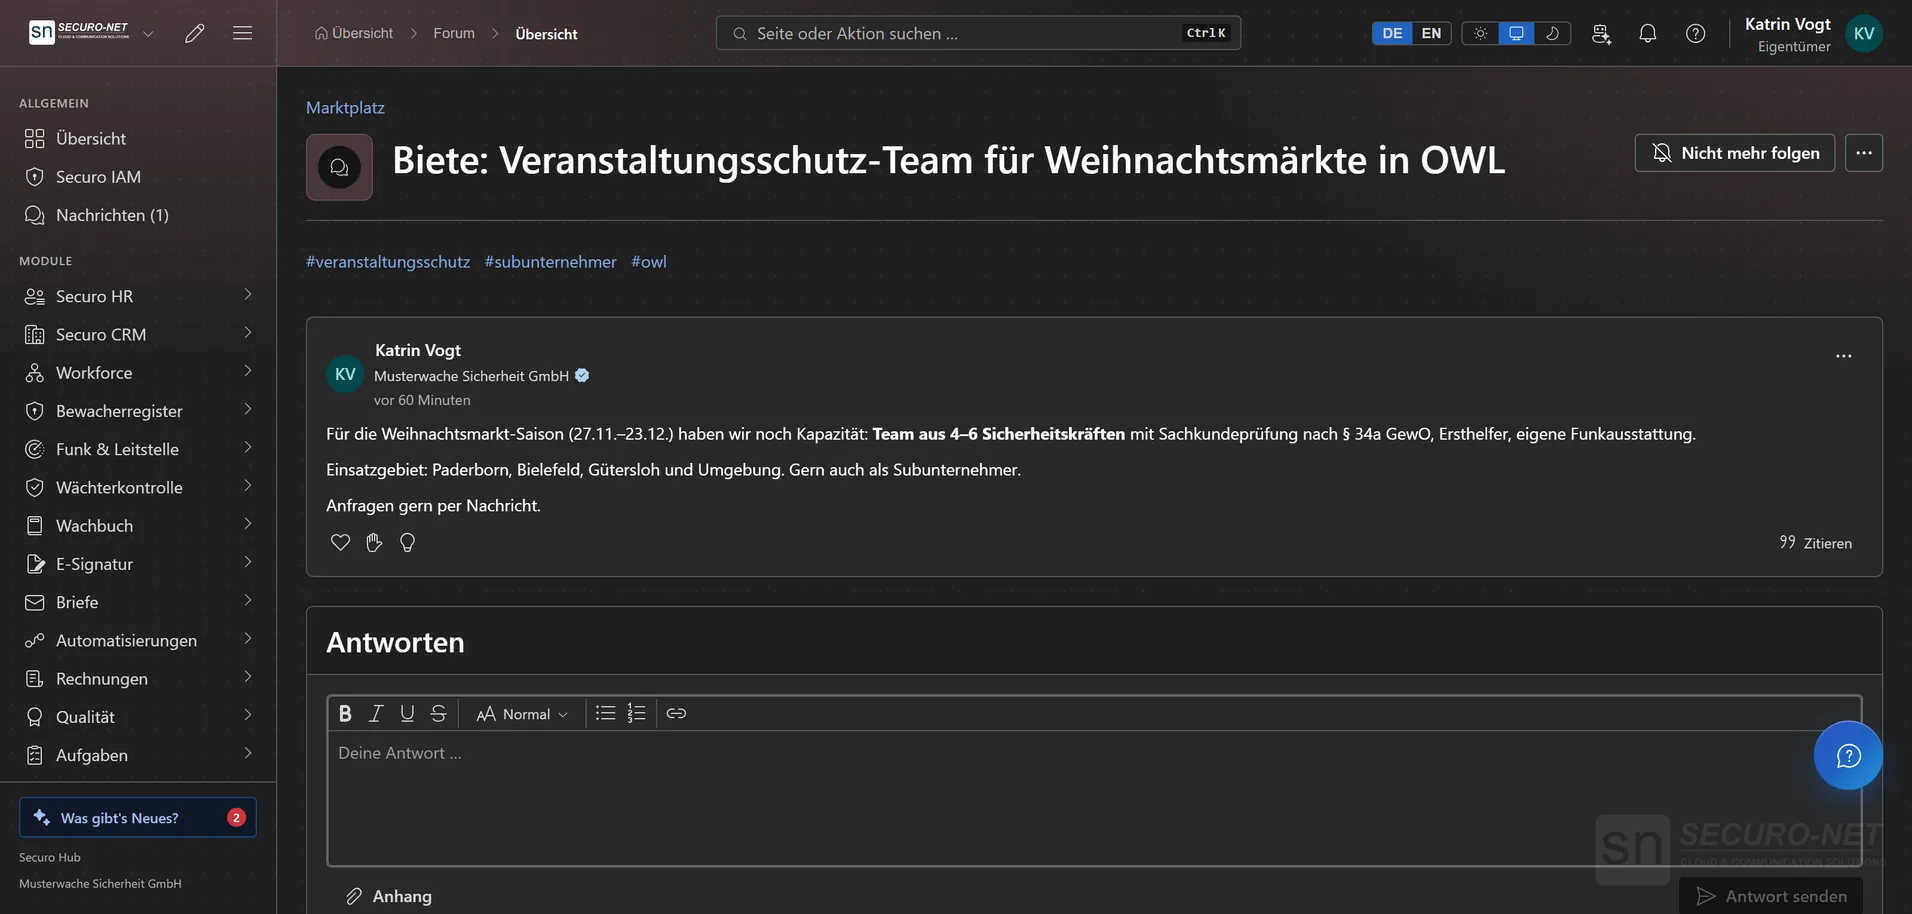Apply strikethrough formatting in the reply editor
The height and width of the screenshot is (914, 1912).
coord(438,713)
